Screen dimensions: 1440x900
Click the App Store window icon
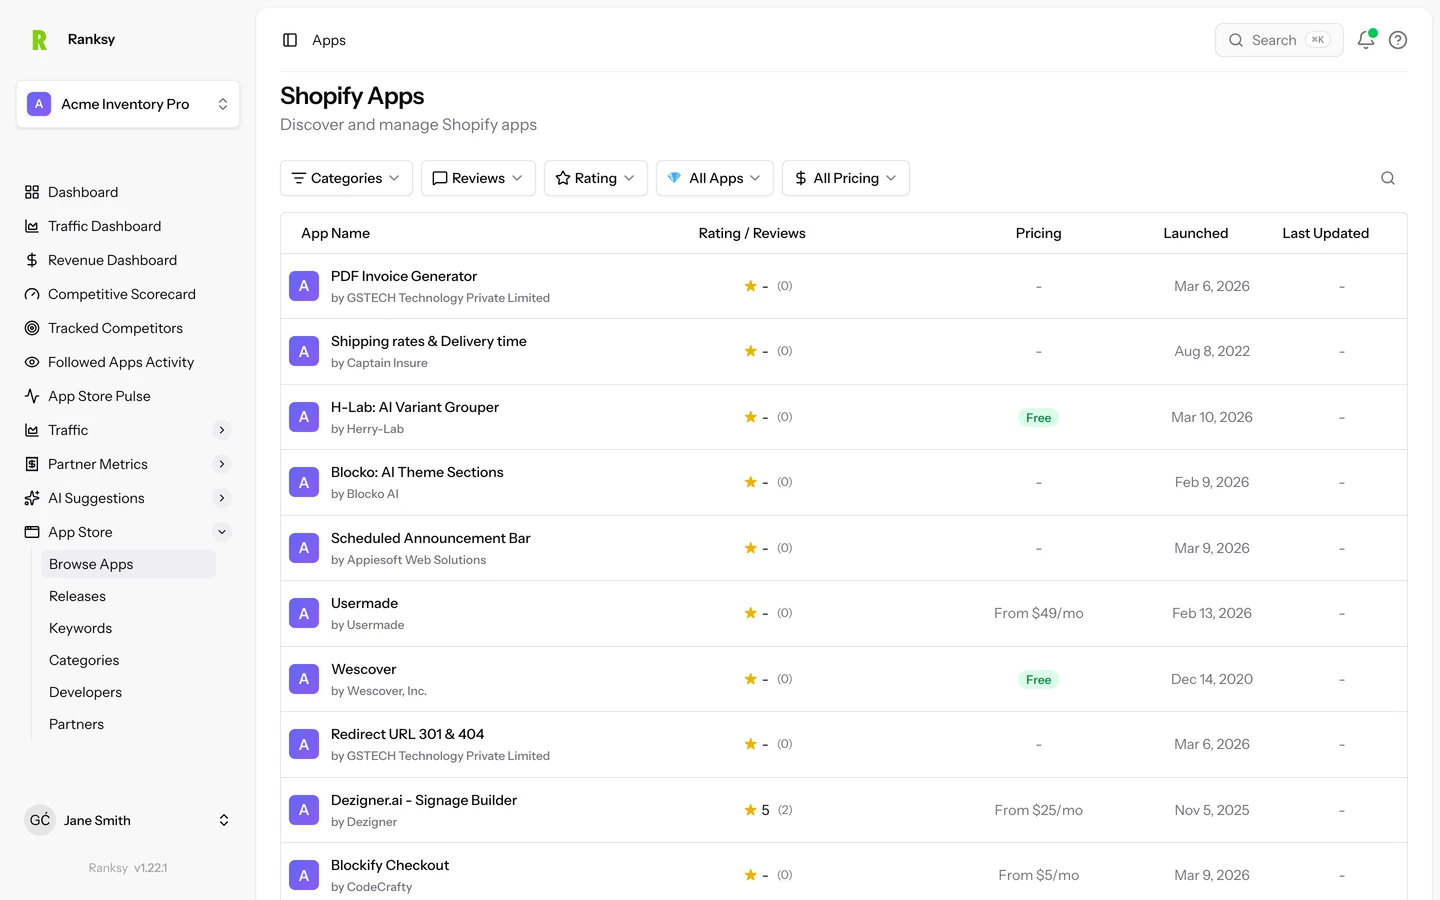[32, 532]
